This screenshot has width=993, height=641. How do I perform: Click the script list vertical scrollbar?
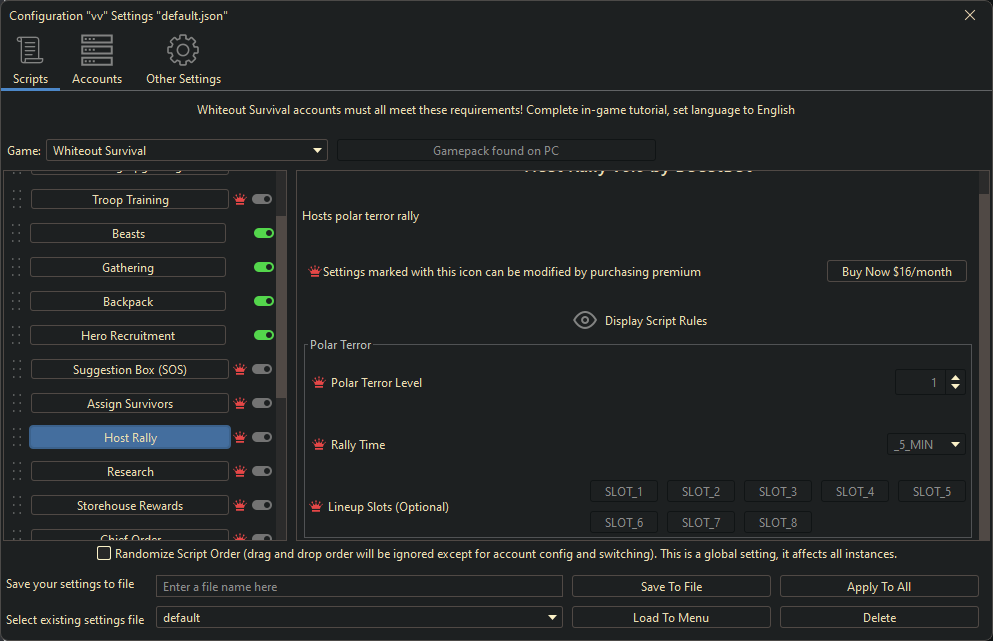coord(281,307)
